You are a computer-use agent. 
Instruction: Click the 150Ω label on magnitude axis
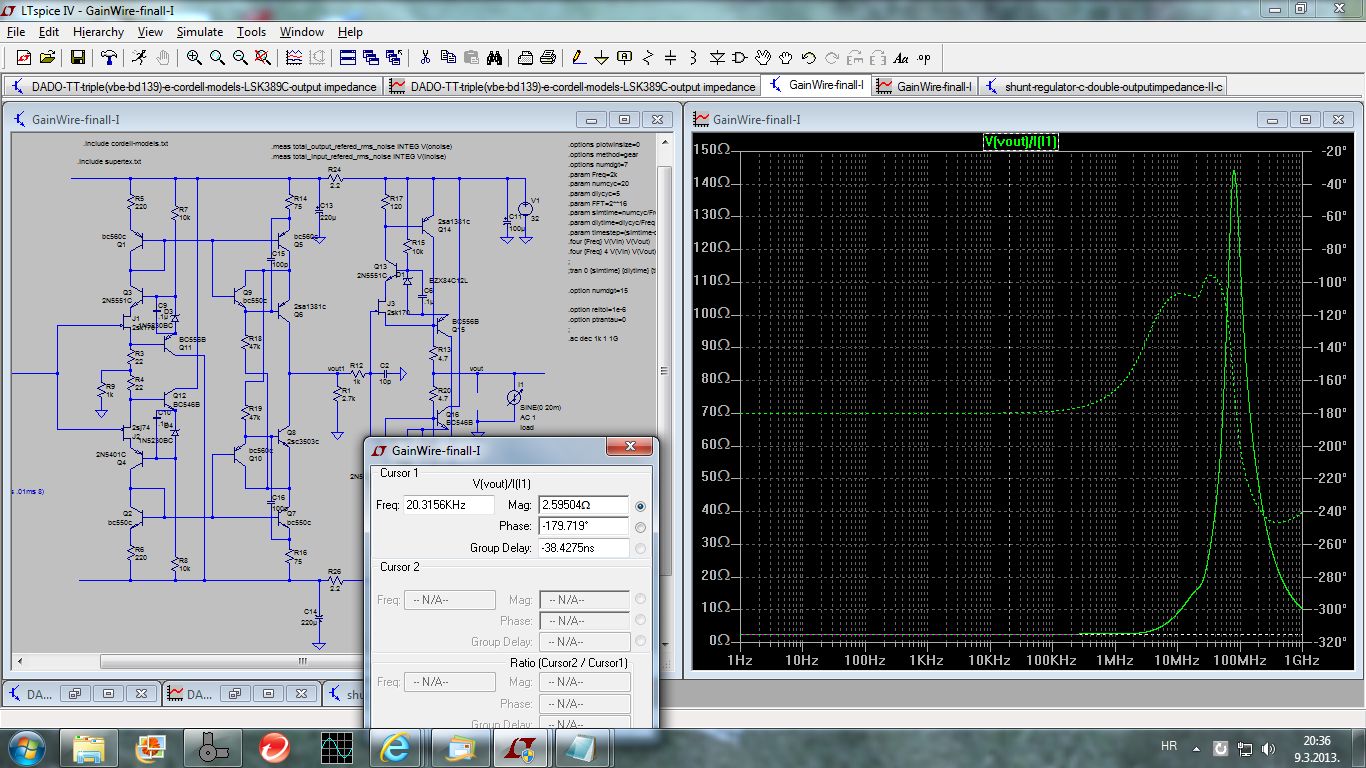[x=713, y=149]
